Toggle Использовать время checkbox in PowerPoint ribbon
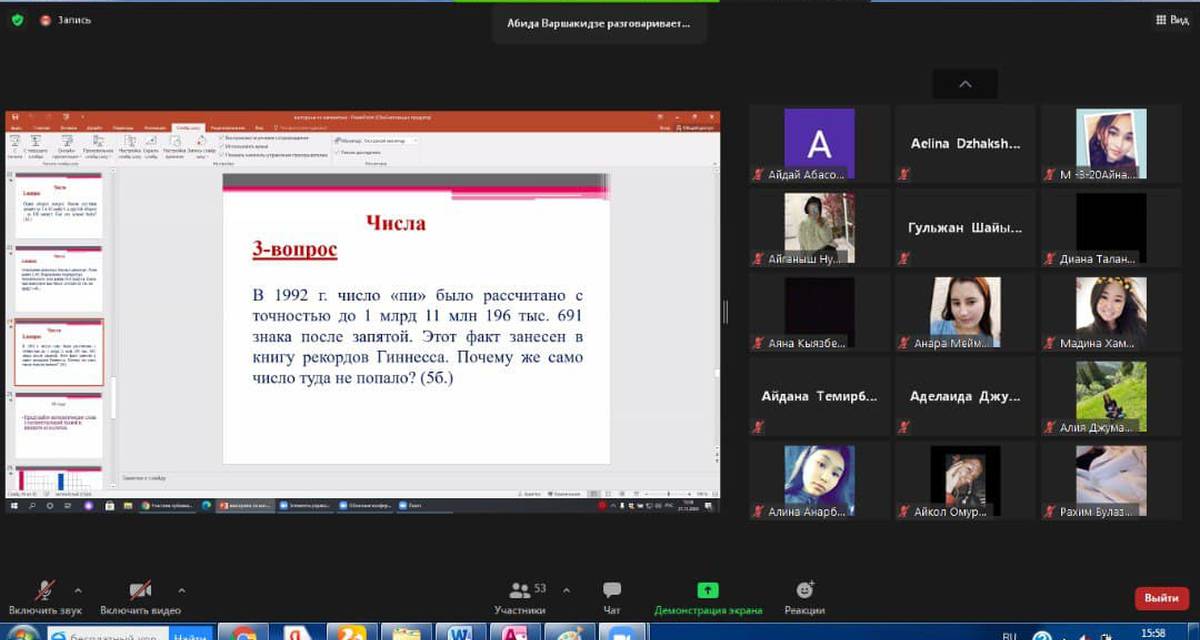The width and height of the screenshot is (1200, 640). 222,146
